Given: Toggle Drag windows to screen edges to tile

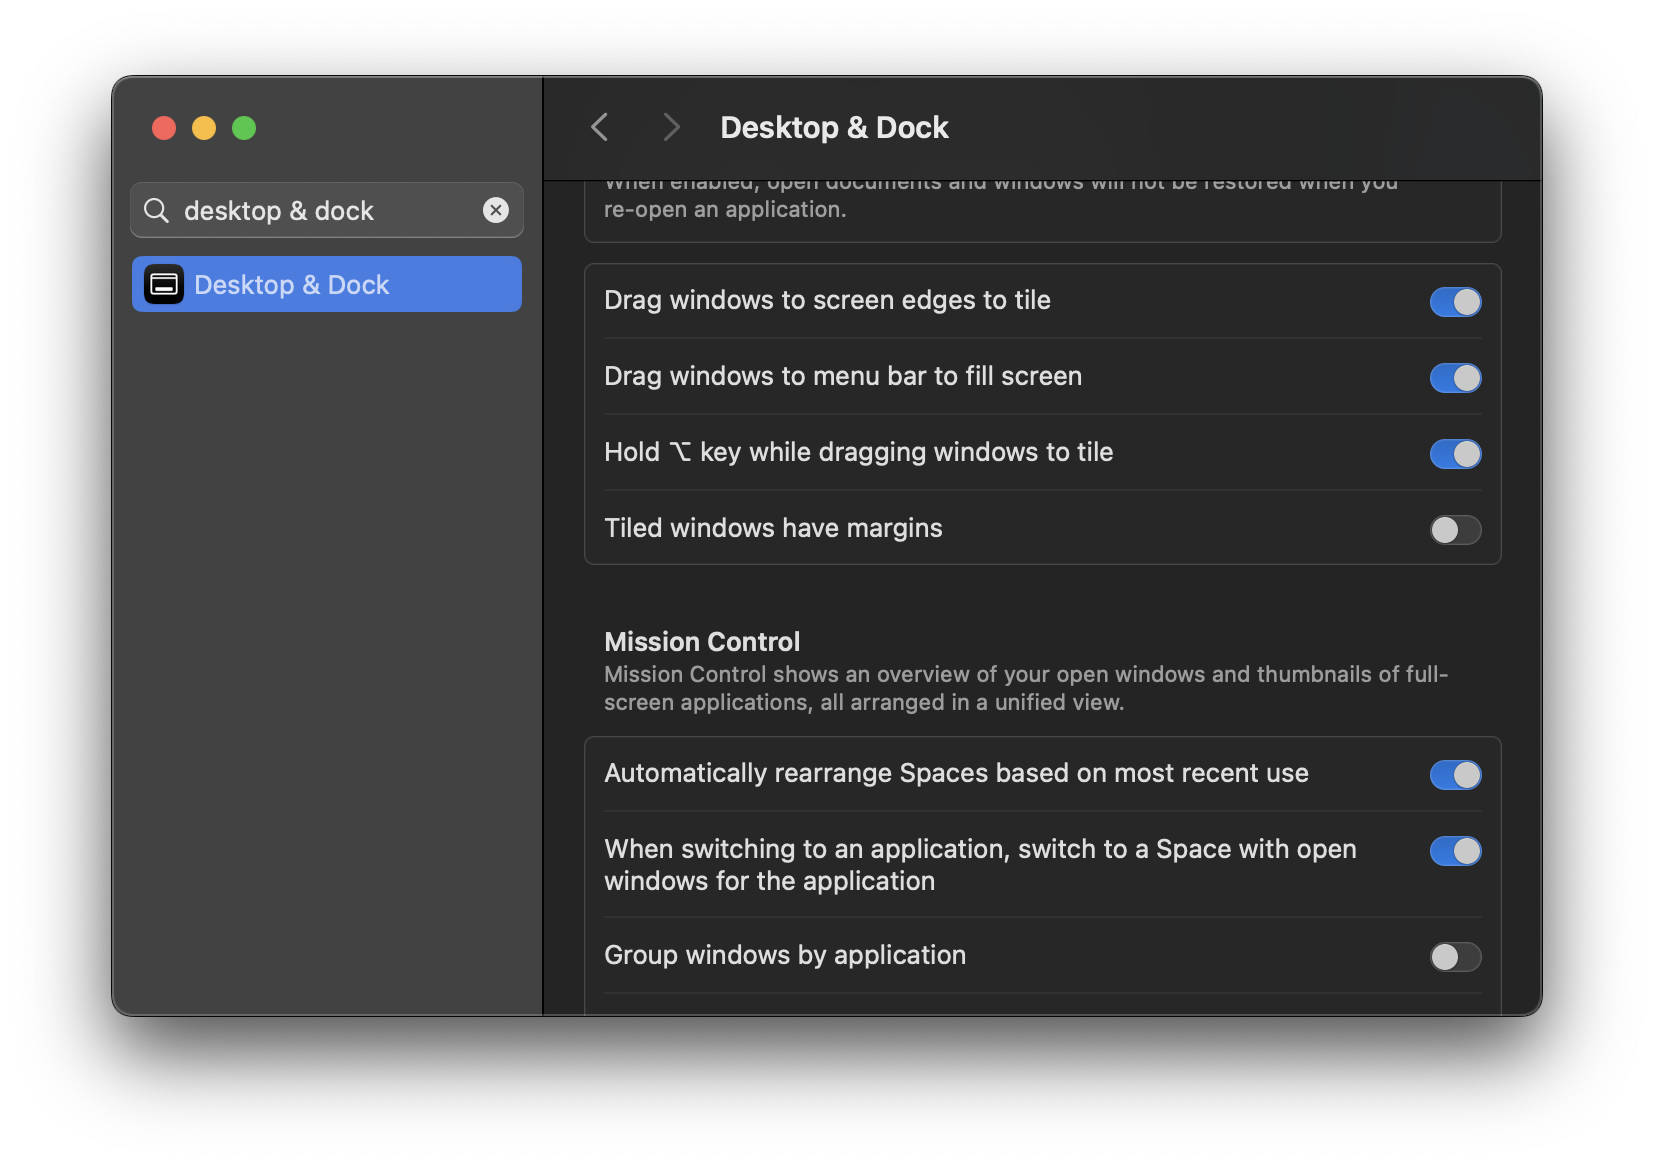Looking at the screenshot, I should (x=1455, y=302).
